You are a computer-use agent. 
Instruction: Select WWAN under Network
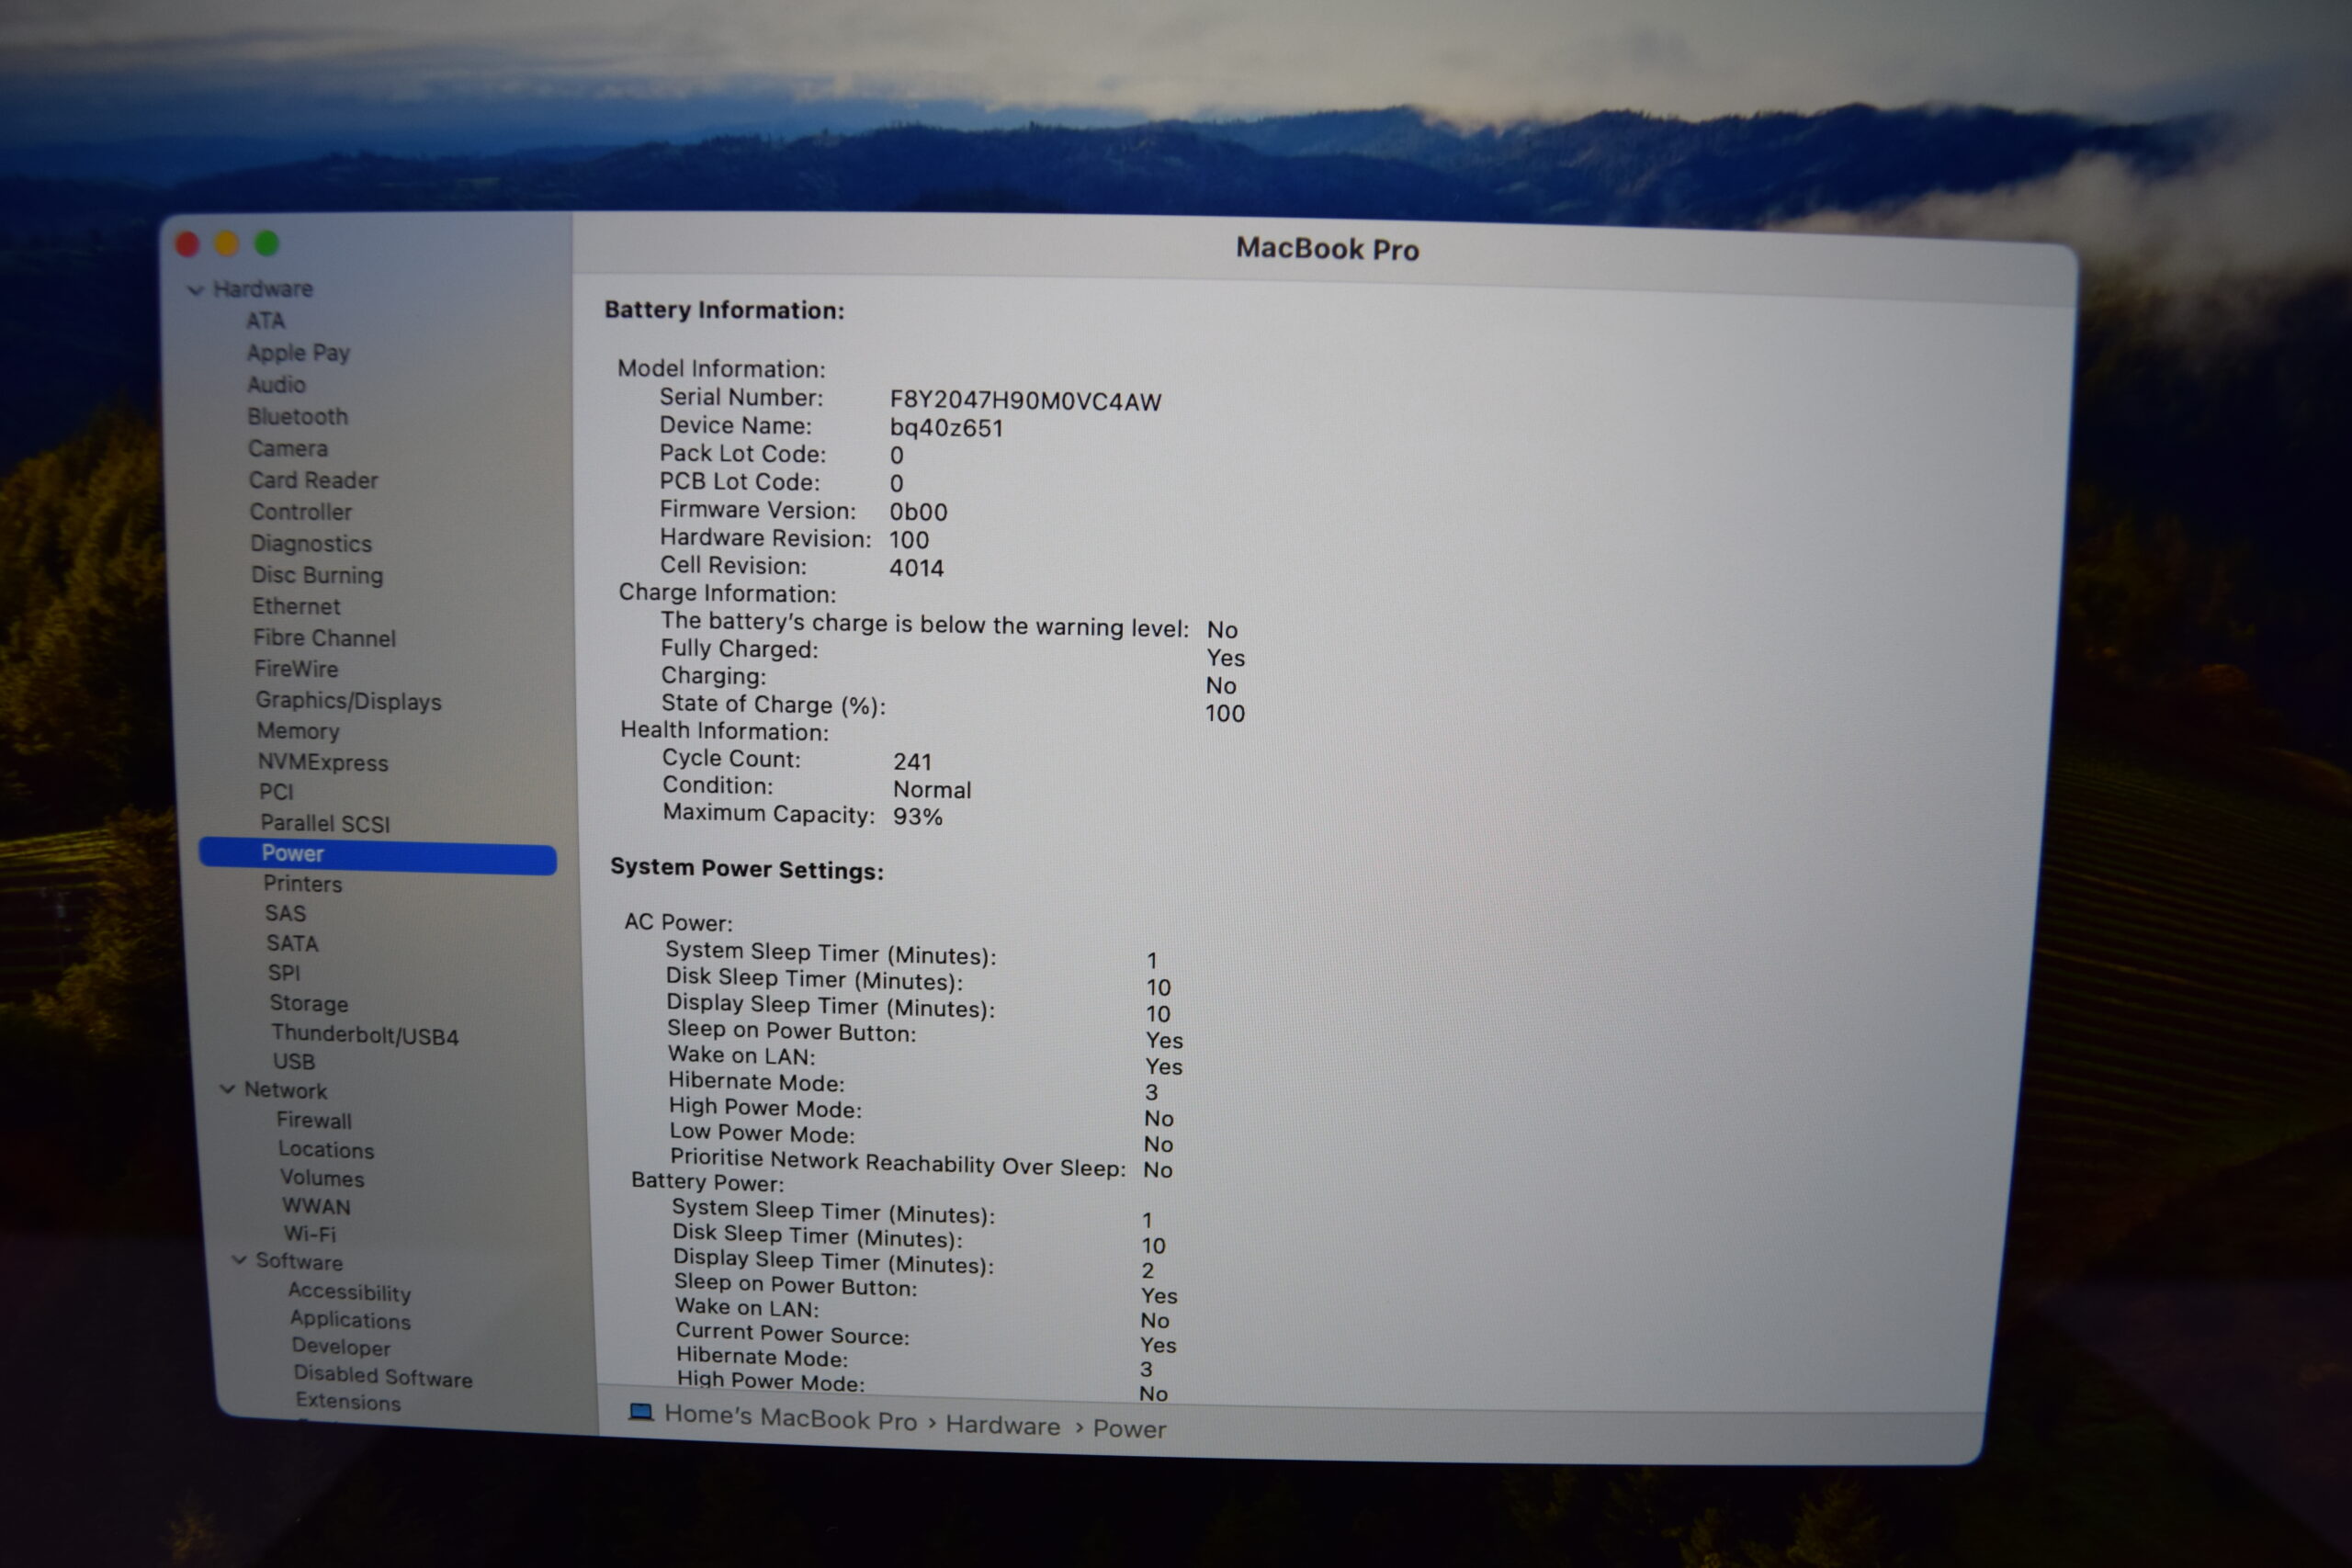pyautogui.click(x=316, y=1206)
